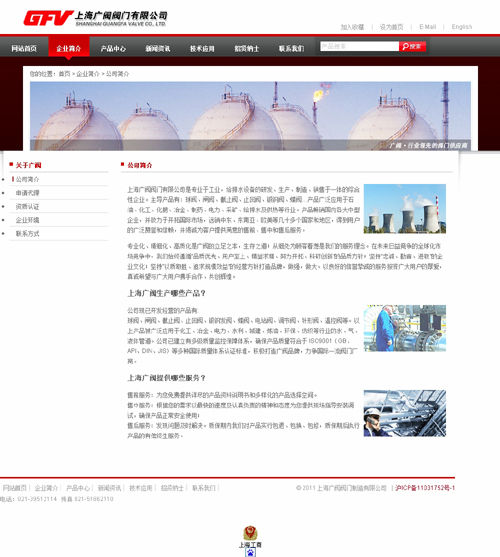
Task: Click the spherical tanks banner image
Action: (x=250, y=116)
